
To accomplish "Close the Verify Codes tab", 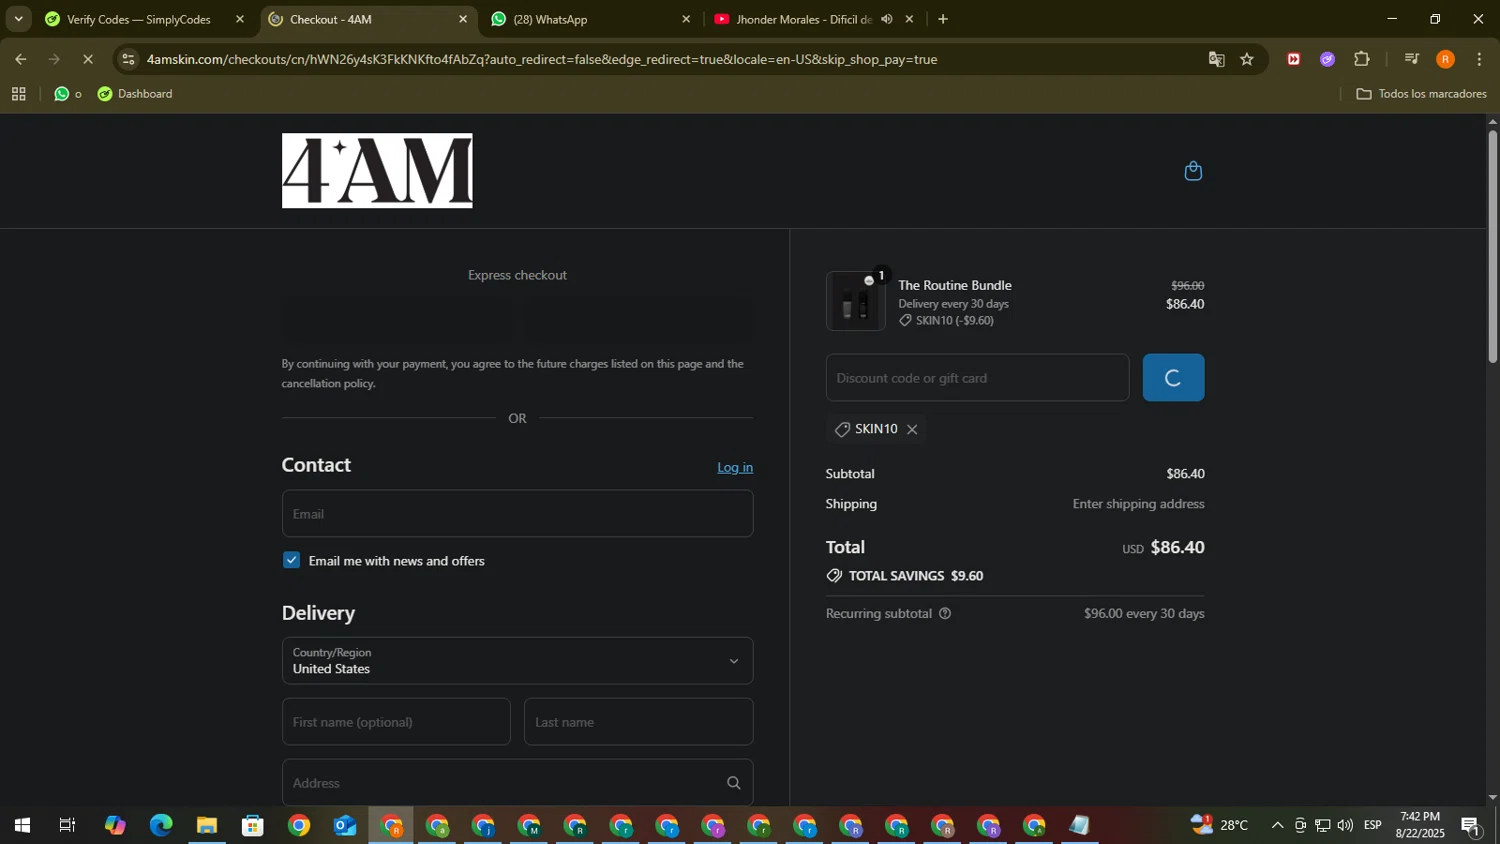I will pyautogui.click(x=239, y=19).
